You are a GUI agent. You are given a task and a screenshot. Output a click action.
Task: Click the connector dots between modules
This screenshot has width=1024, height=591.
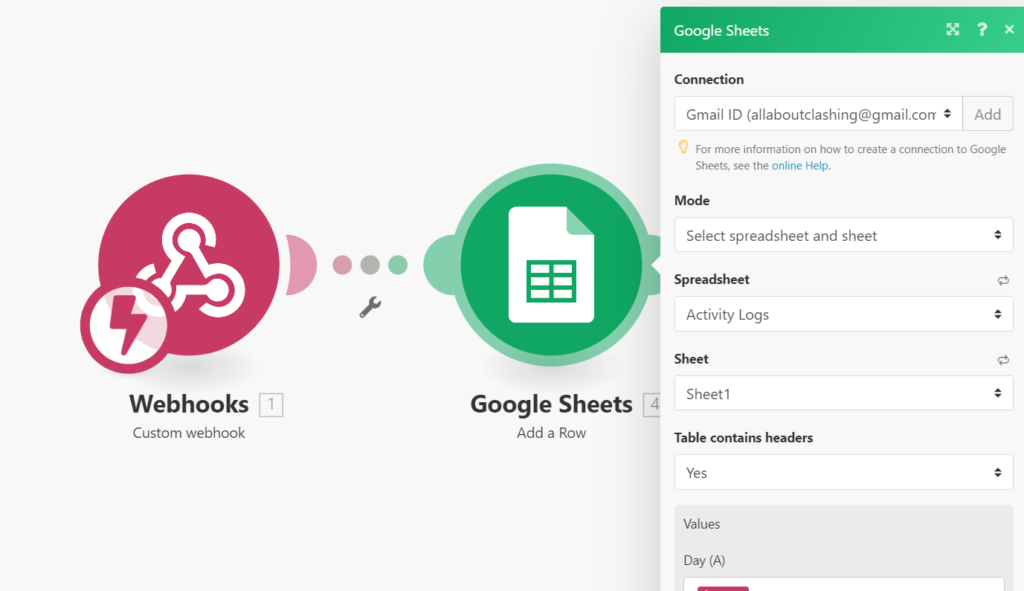click(x=370, y=264)
